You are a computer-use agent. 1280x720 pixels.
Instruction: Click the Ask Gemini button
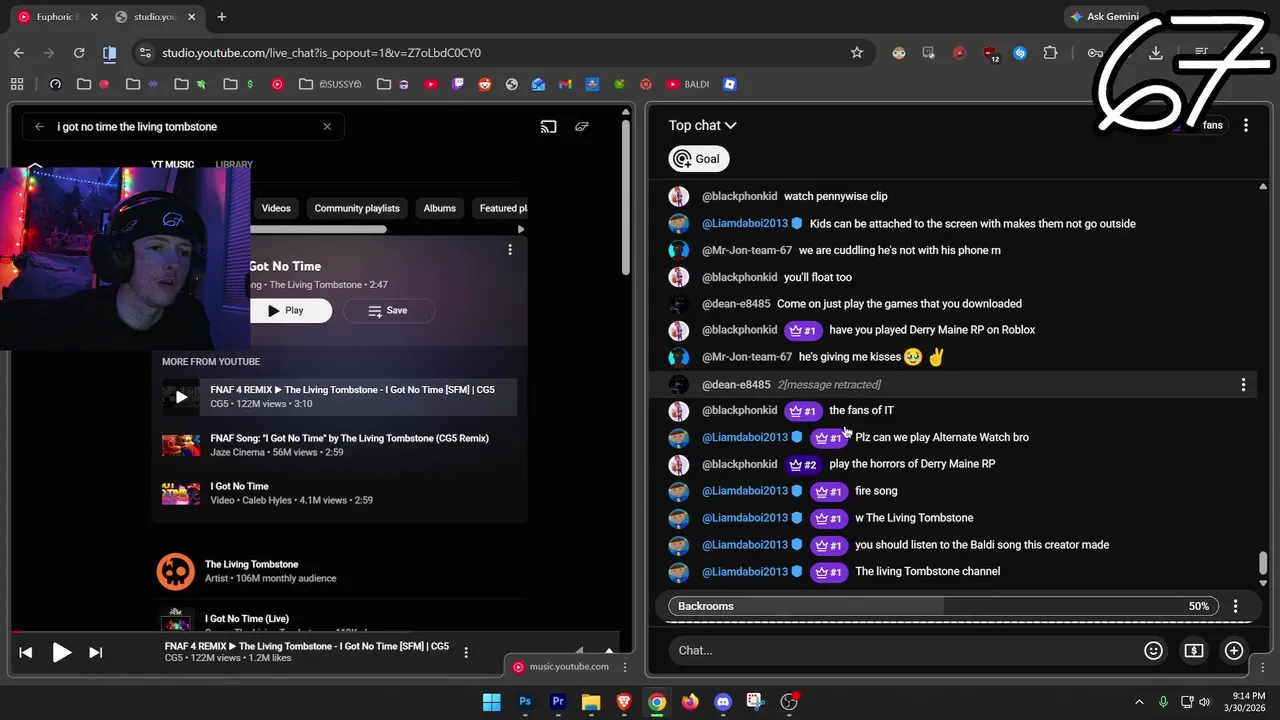pos(1105,17)
